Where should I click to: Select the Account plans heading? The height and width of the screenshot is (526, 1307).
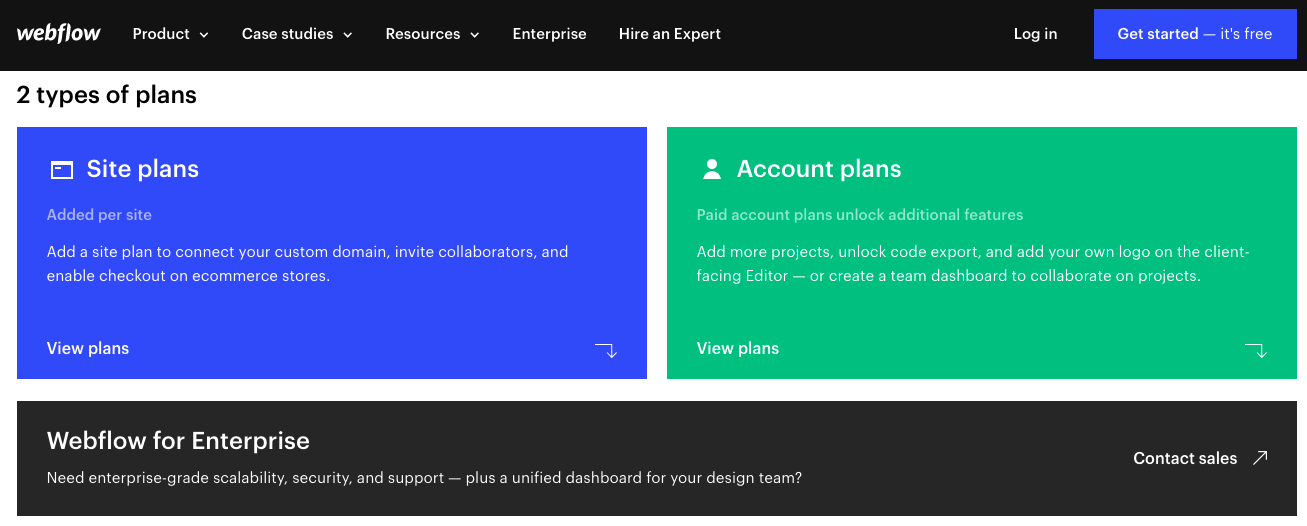pyautogui.click(x=819, y=169)
